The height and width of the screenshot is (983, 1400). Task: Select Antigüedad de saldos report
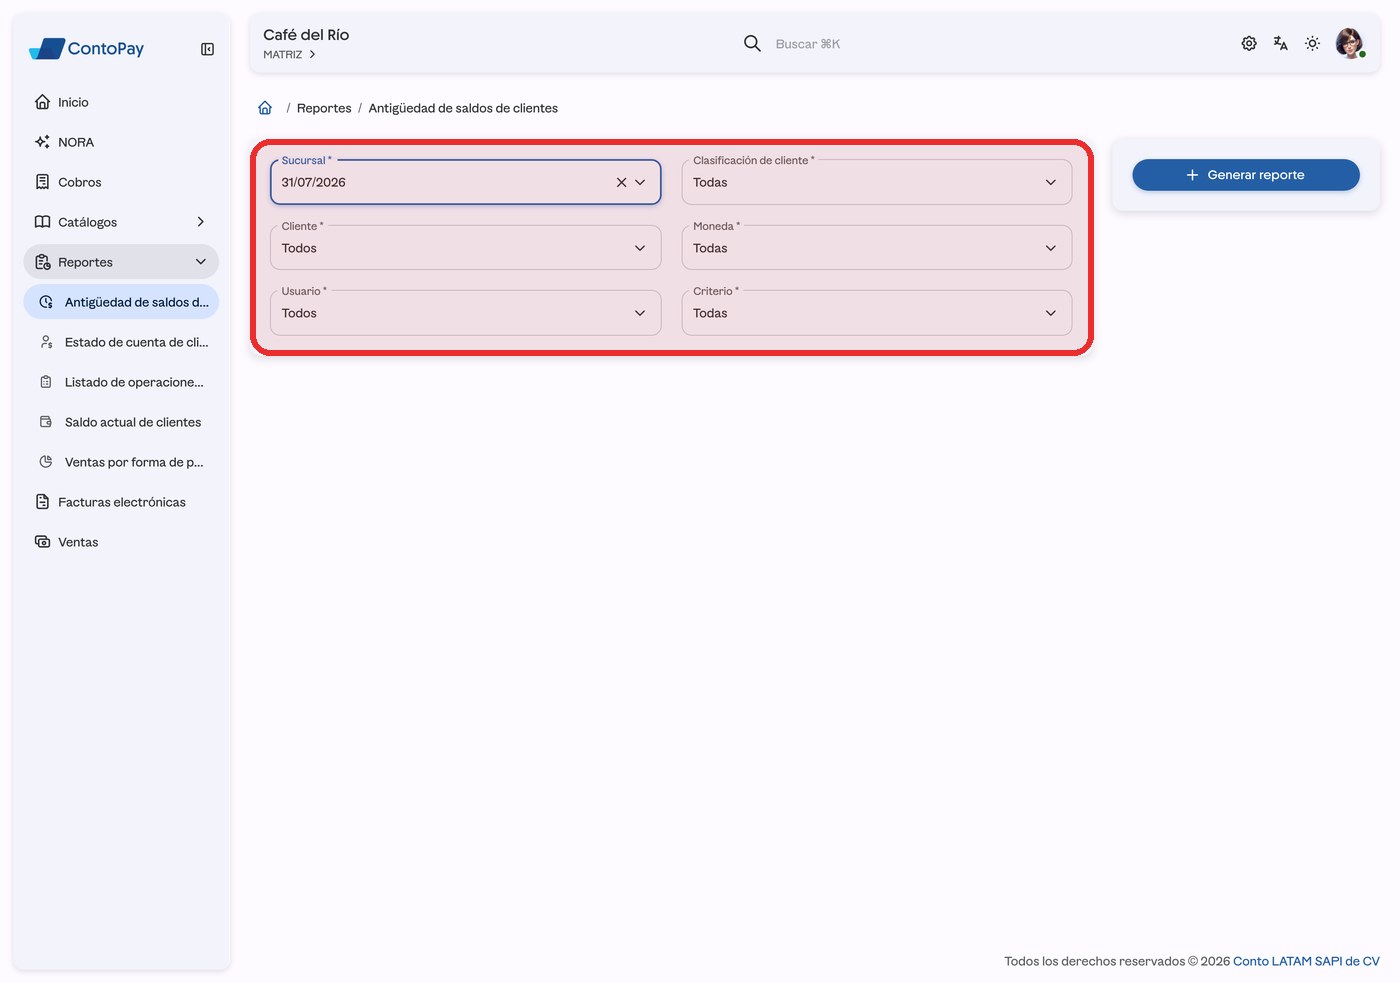tap(121, 302)
